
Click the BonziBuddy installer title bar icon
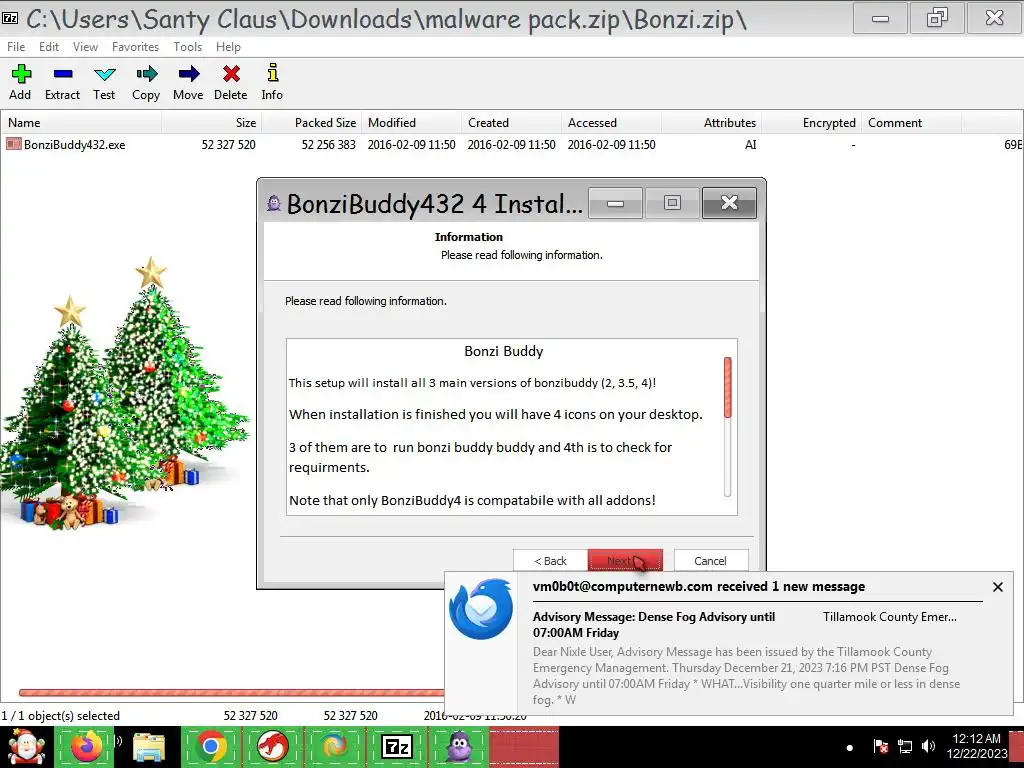pos(274,203)
